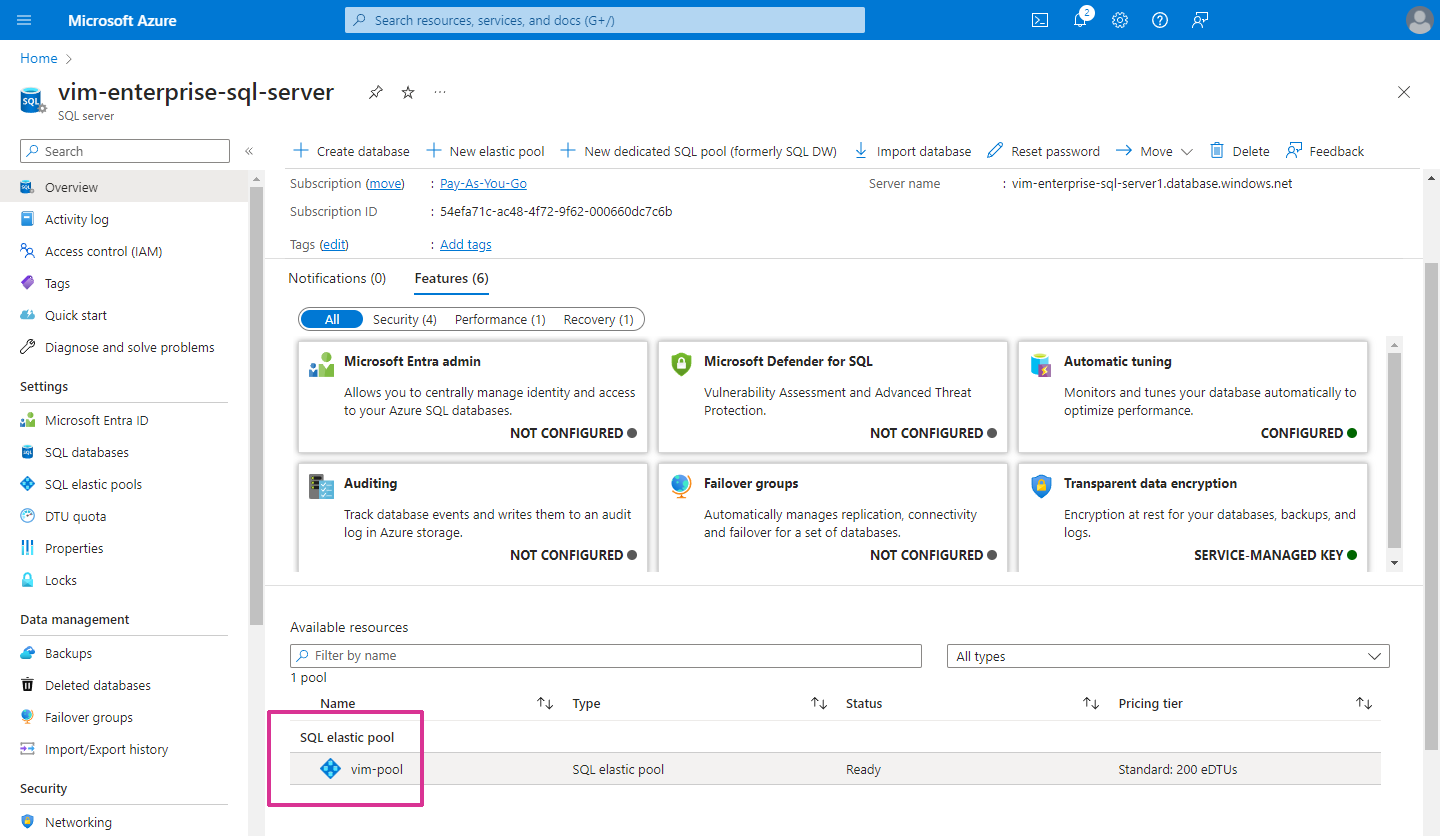Open the Microsoft Entra admin feature card

click(x=472, y=397)
